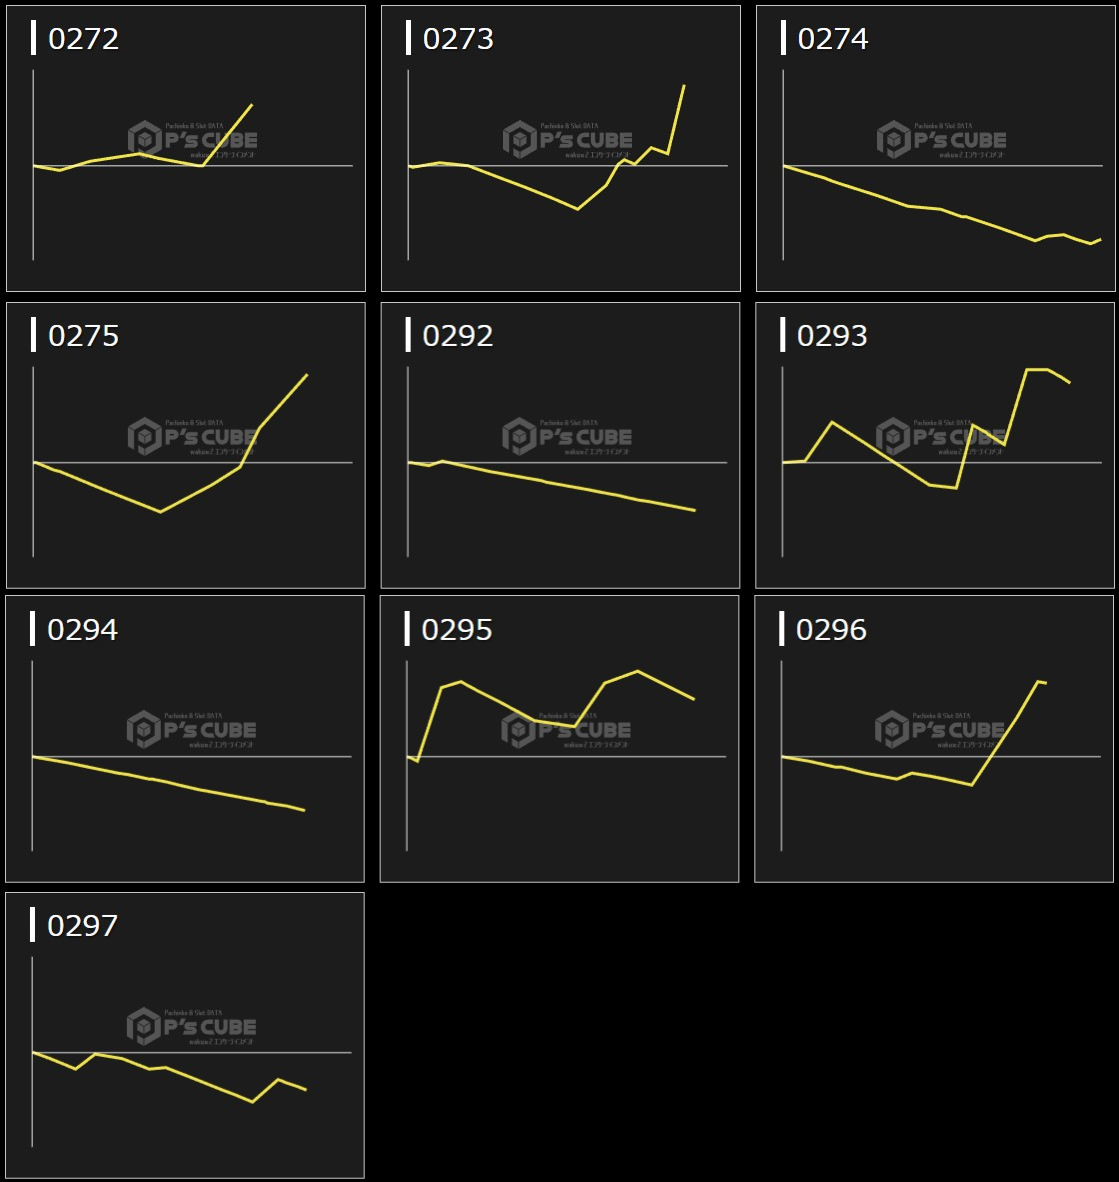
Task: Select the 0295 heading label
Action: (x=457, y=630)
